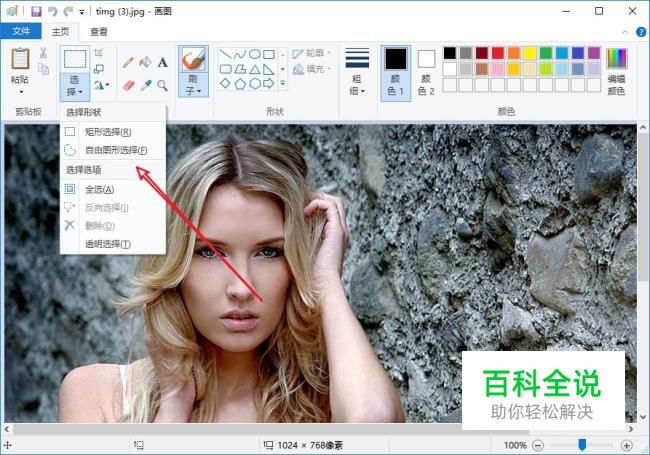Screen dimensions: 650x455
Task: Click the 1024 × 768像素 status text
Action: tap(310, 445)
